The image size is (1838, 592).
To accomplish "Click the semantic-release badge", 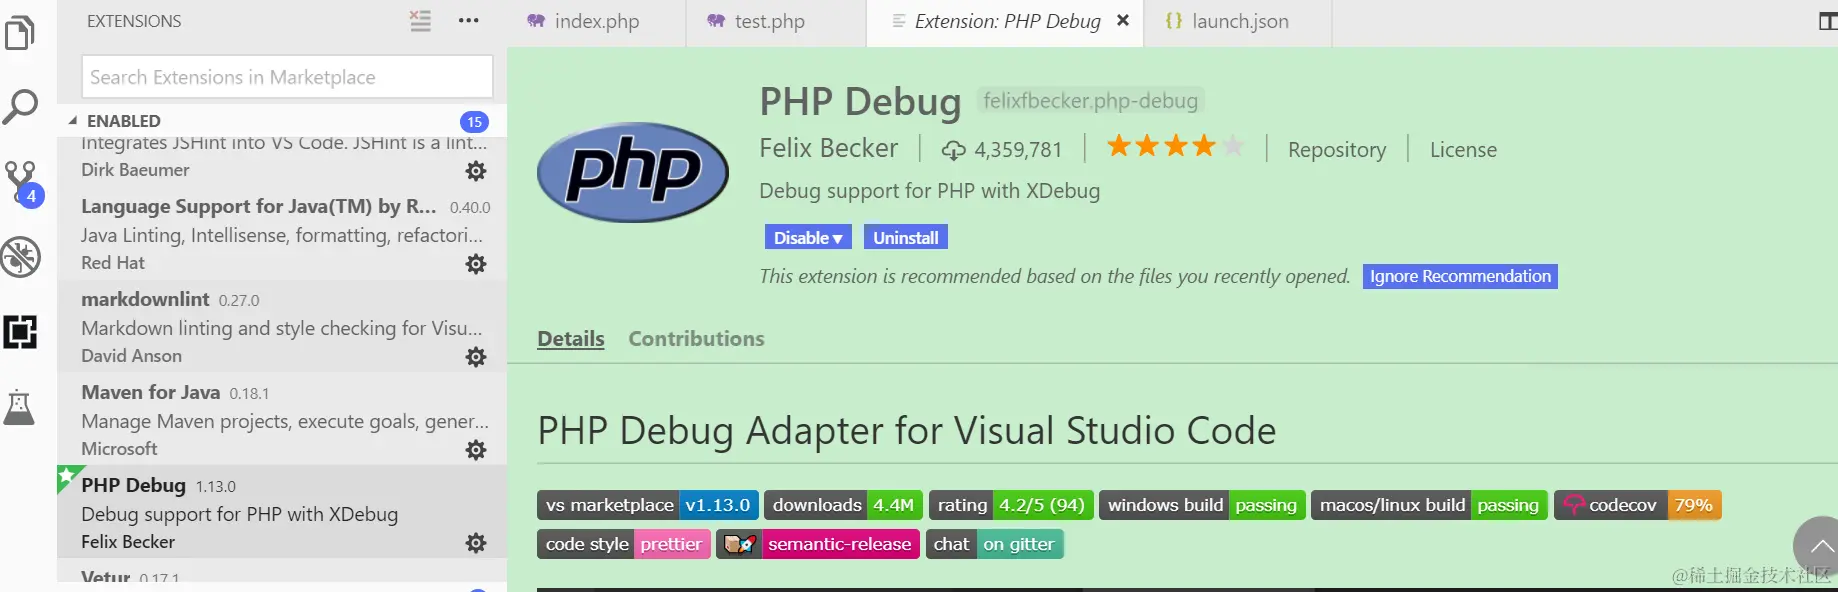I will [x=818, y=544].
